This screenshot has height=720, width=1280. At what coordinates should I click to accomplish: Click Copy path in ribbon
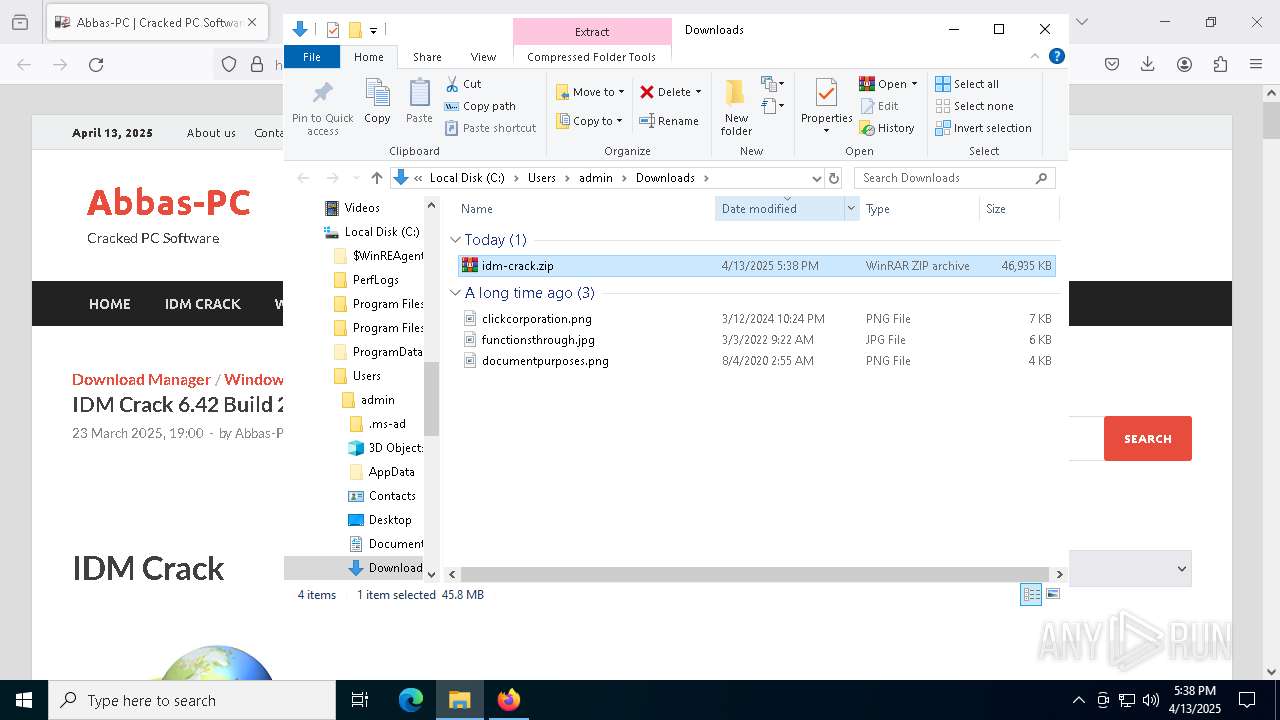pyautogui.click(x=480, y=106)
